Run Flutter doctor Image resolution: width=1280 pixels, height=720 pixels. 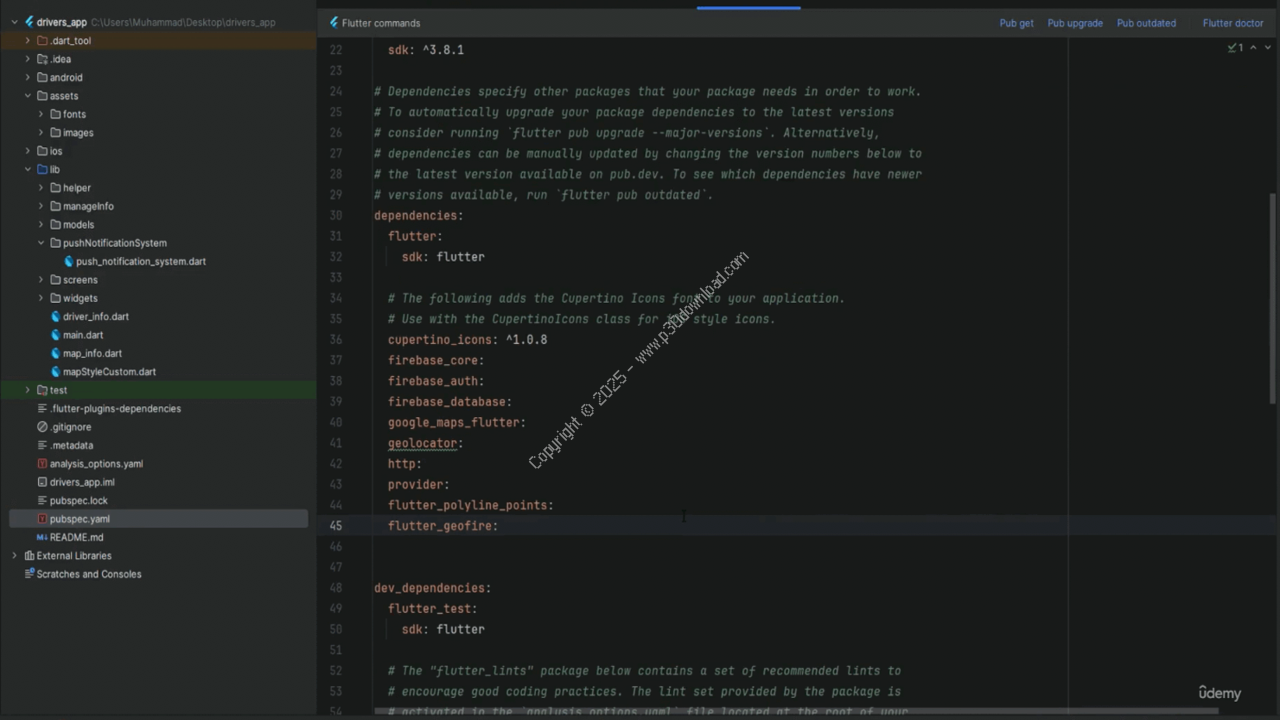pyautogui.click(x=1233, y=23)
